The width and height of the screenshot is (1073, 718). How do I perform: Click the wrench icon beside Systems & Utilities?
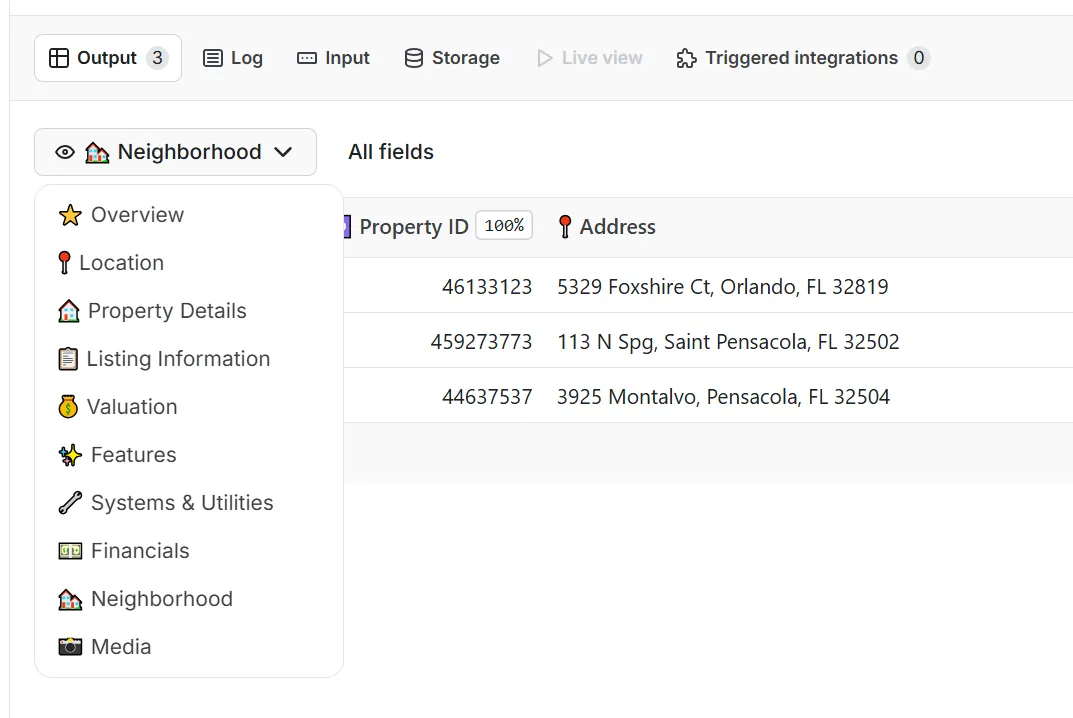tap(68, 502)
